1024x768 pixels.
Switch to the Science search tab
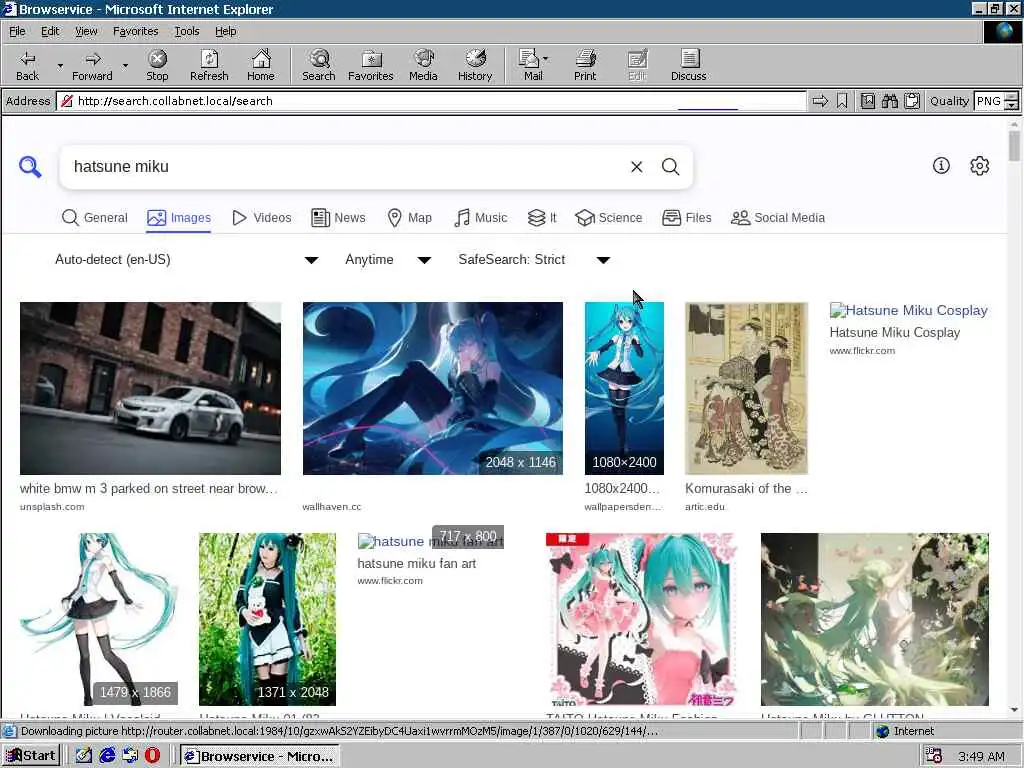[x=609, y=217]
